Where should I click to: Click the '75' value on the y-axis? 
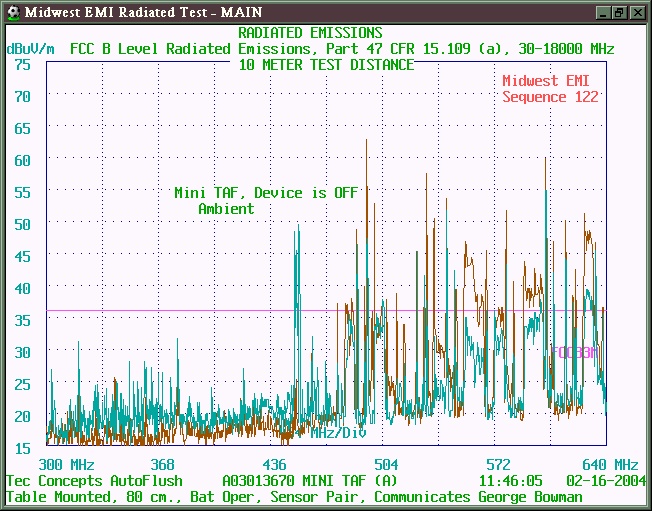click(22, 64)
